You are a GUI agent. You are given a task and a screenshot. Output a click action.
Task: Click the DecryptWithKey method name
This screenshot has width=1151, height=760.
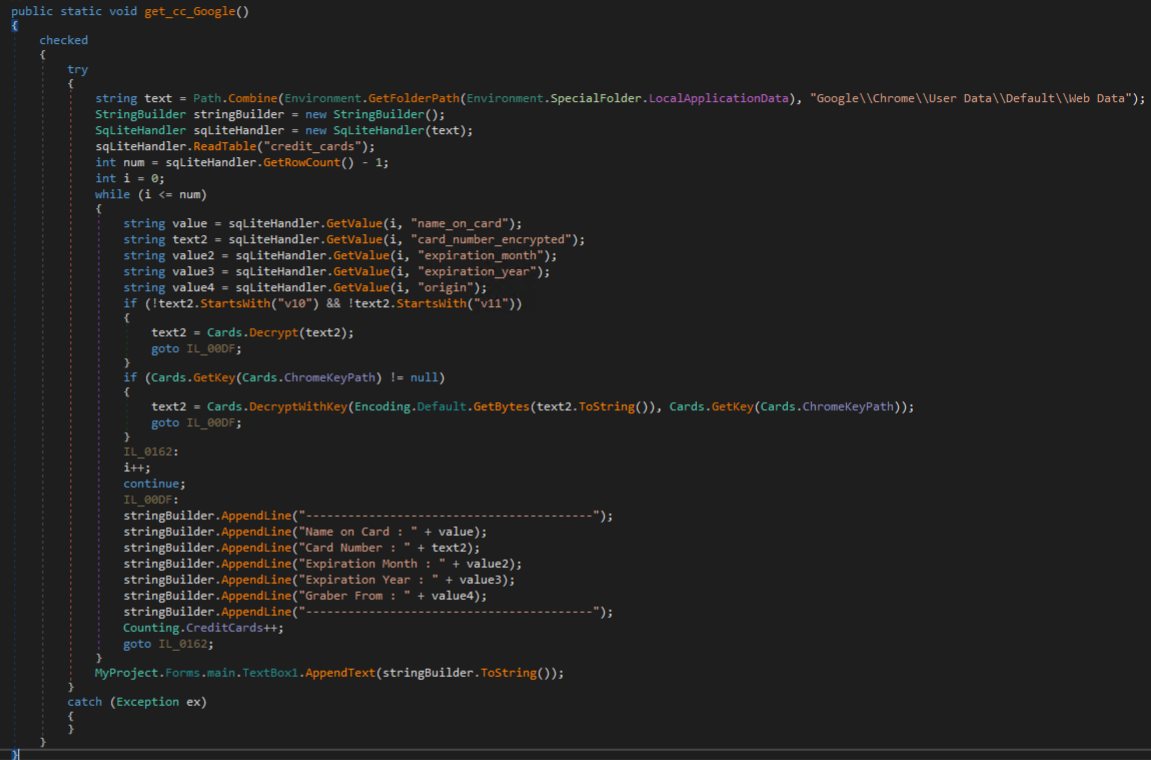click(298, 407)
